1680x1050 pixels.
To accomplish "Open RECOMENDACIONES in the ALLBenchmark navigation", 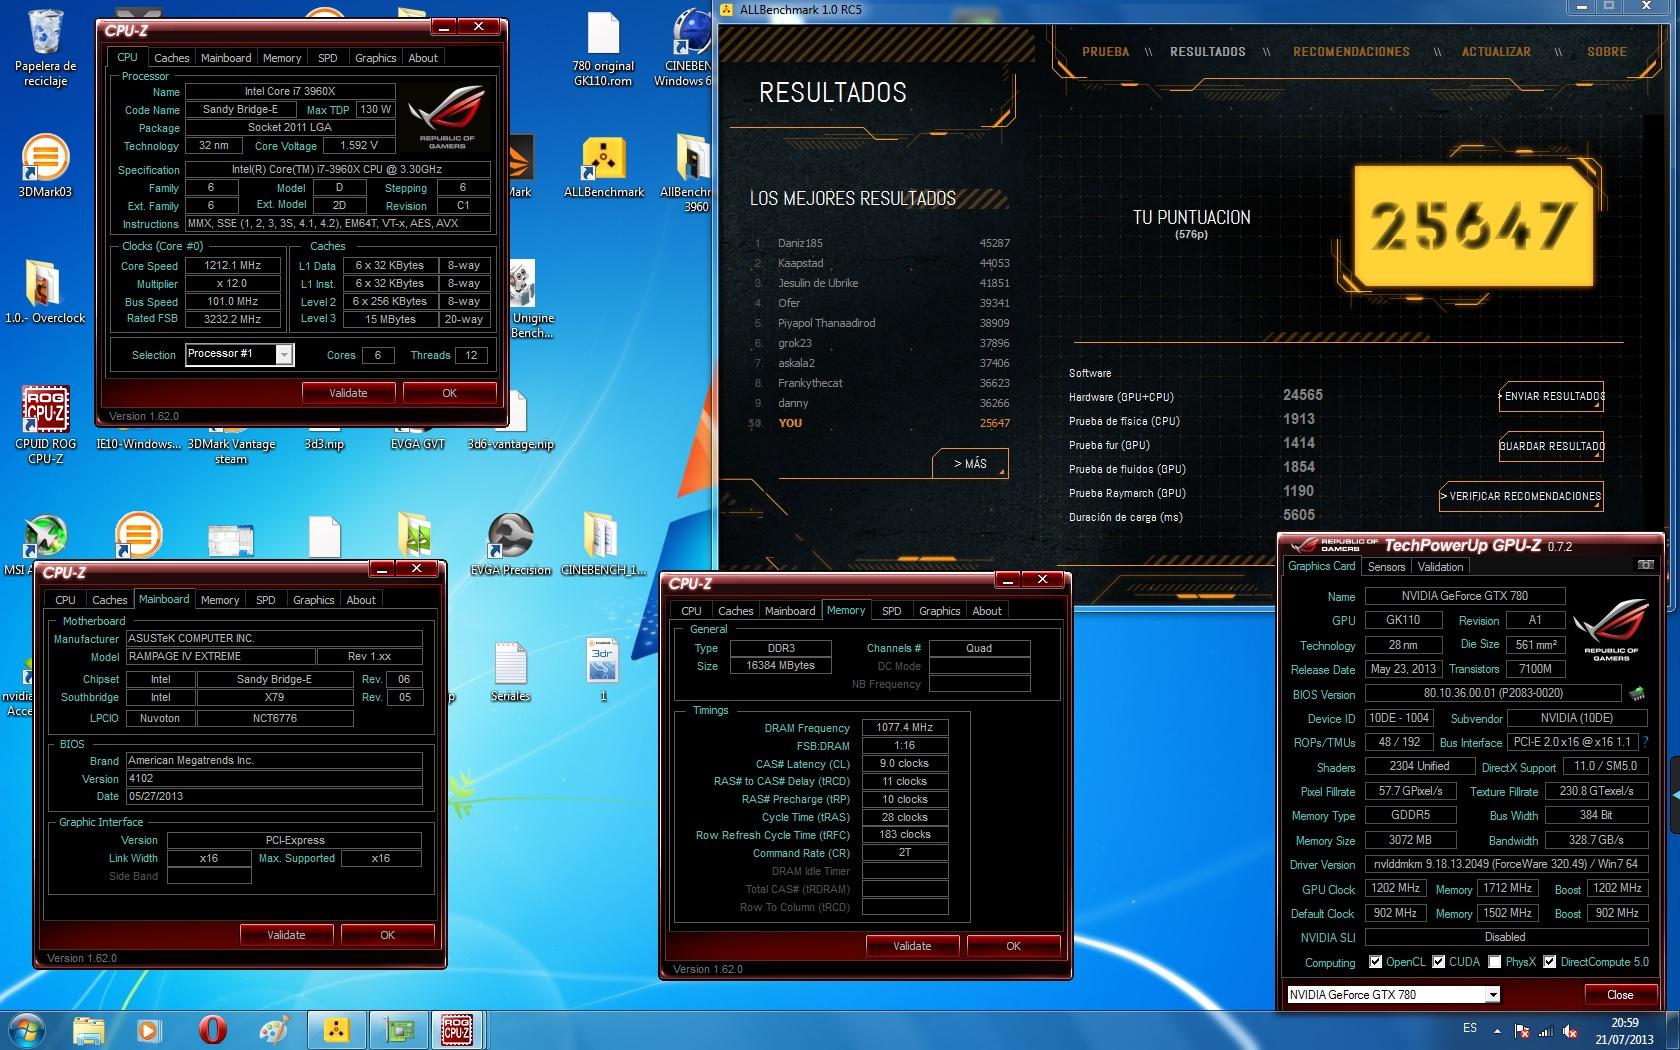I will point(1351,51).
